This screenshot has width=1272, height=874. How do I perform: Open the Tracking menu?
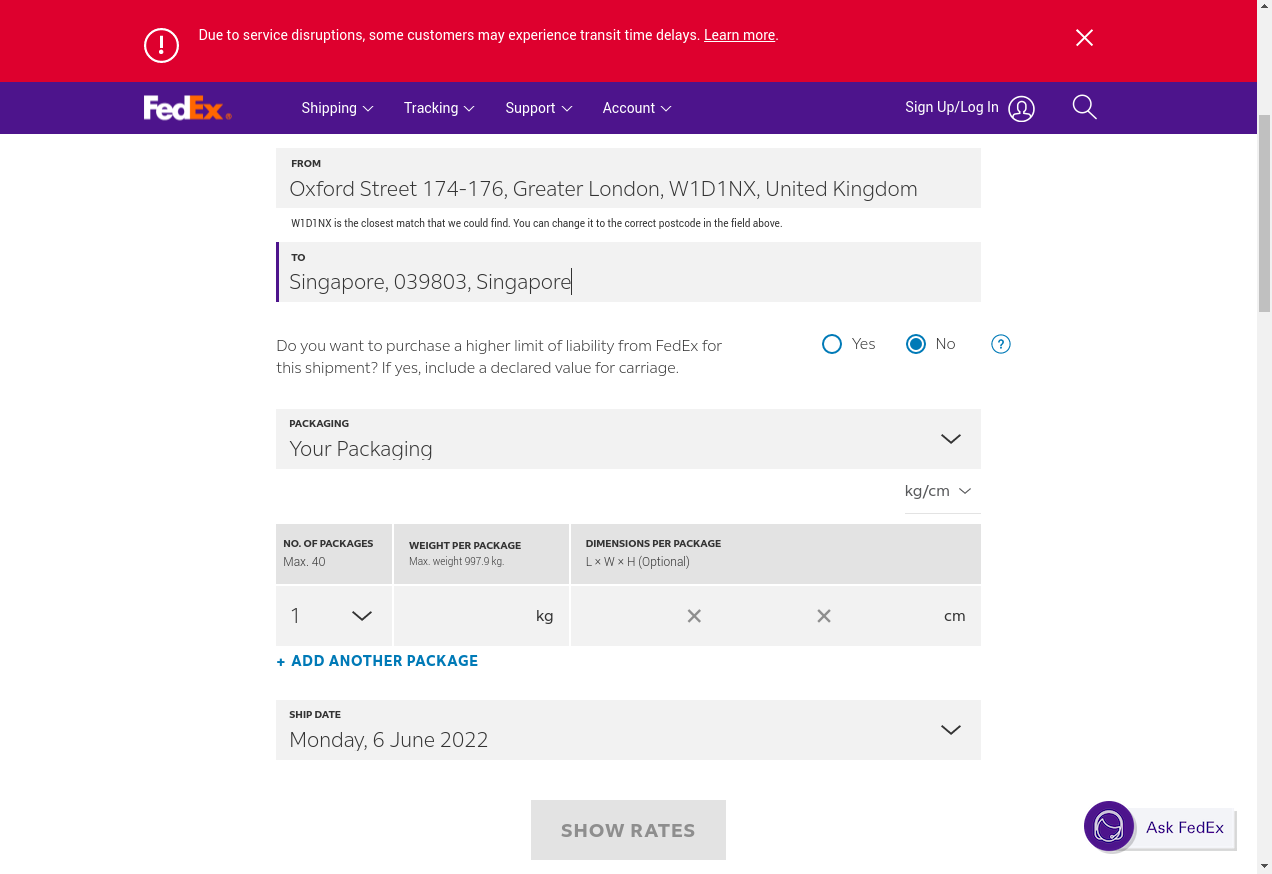click(x=439, y=108)
